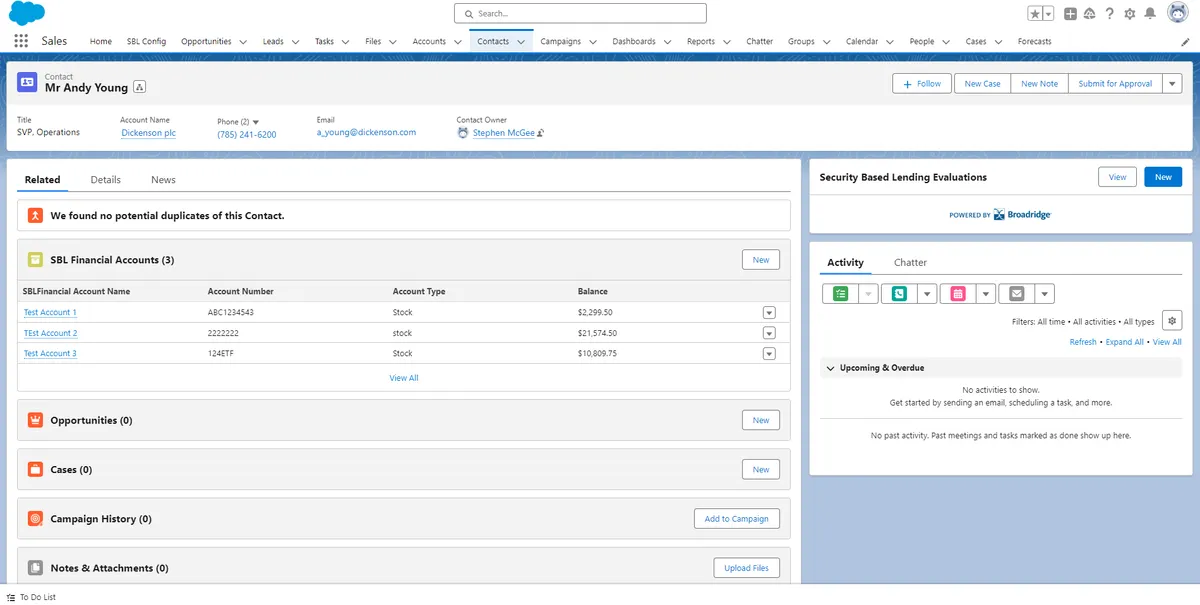
Task: Click New in Security Based Lending Evaluations
Action: (x=1163, y=177)
